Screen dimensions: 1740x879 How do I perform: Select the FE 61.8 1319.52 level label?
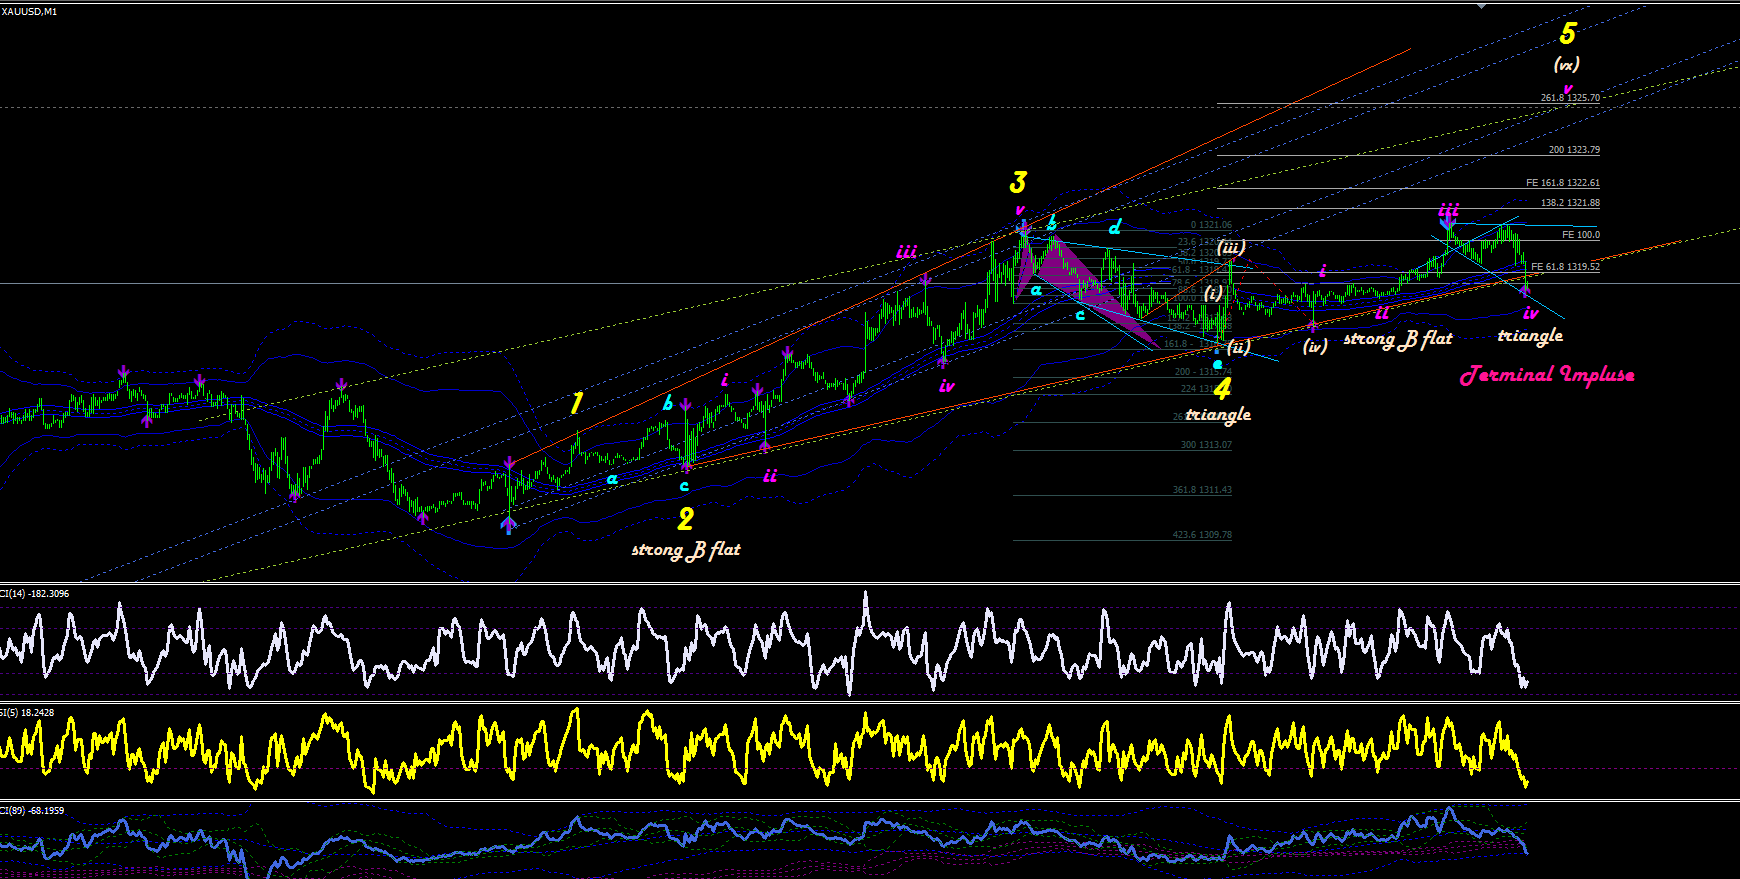coord(1565,267)
